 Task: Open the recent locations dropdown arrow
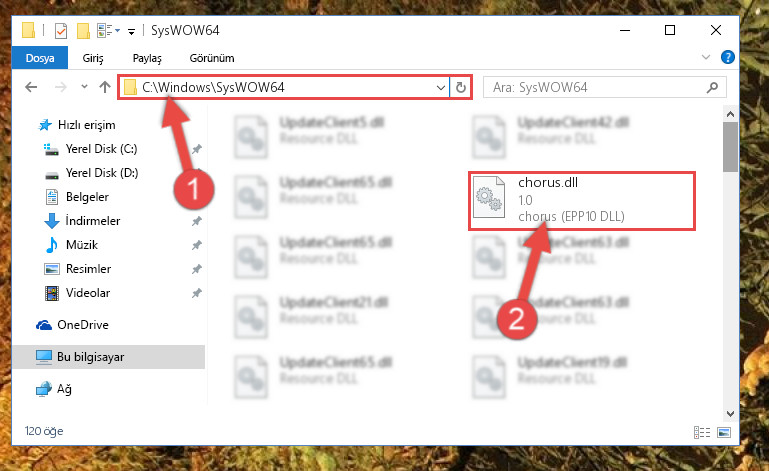click(84, 87)
